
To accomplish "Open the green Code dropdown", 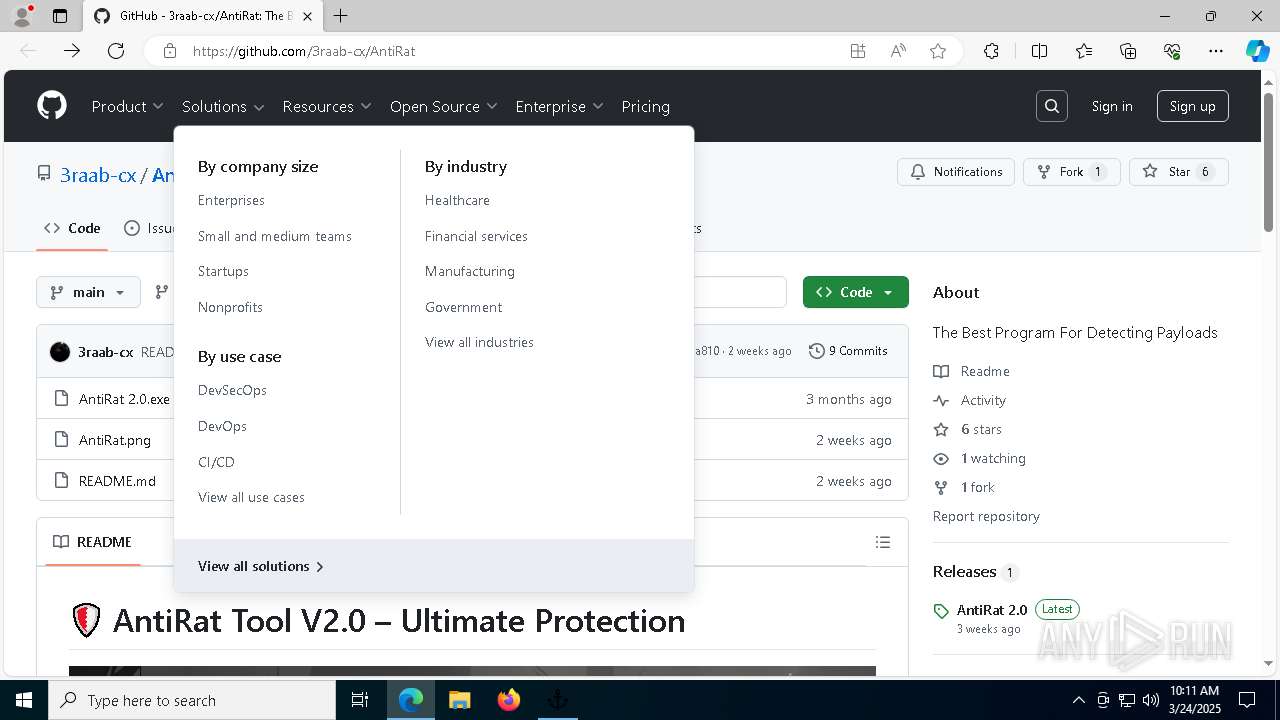I will click(855, 292).
